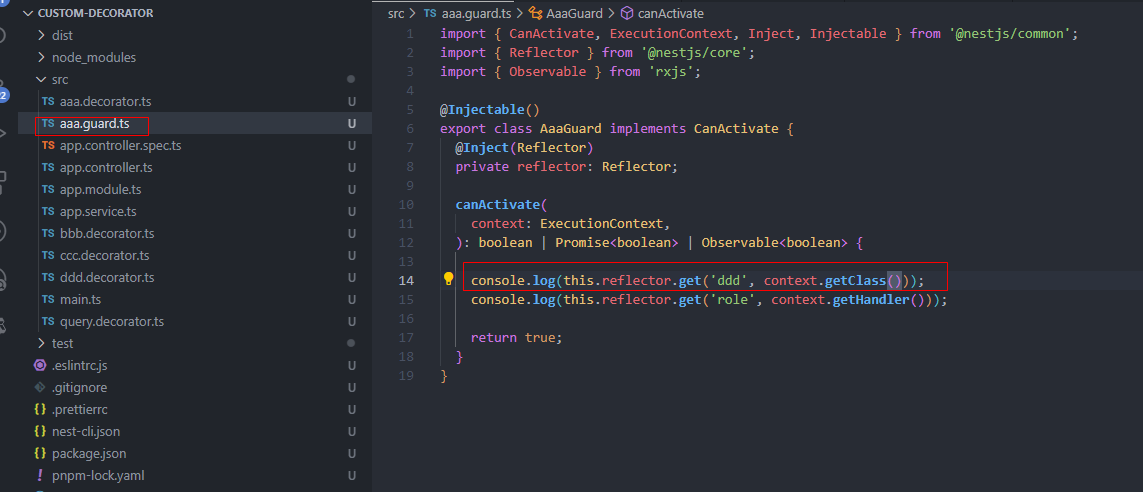Click the TS icon beside aaa.decorator.ts
This screenshot has height=492, width=1143.
tap(48, 101)
